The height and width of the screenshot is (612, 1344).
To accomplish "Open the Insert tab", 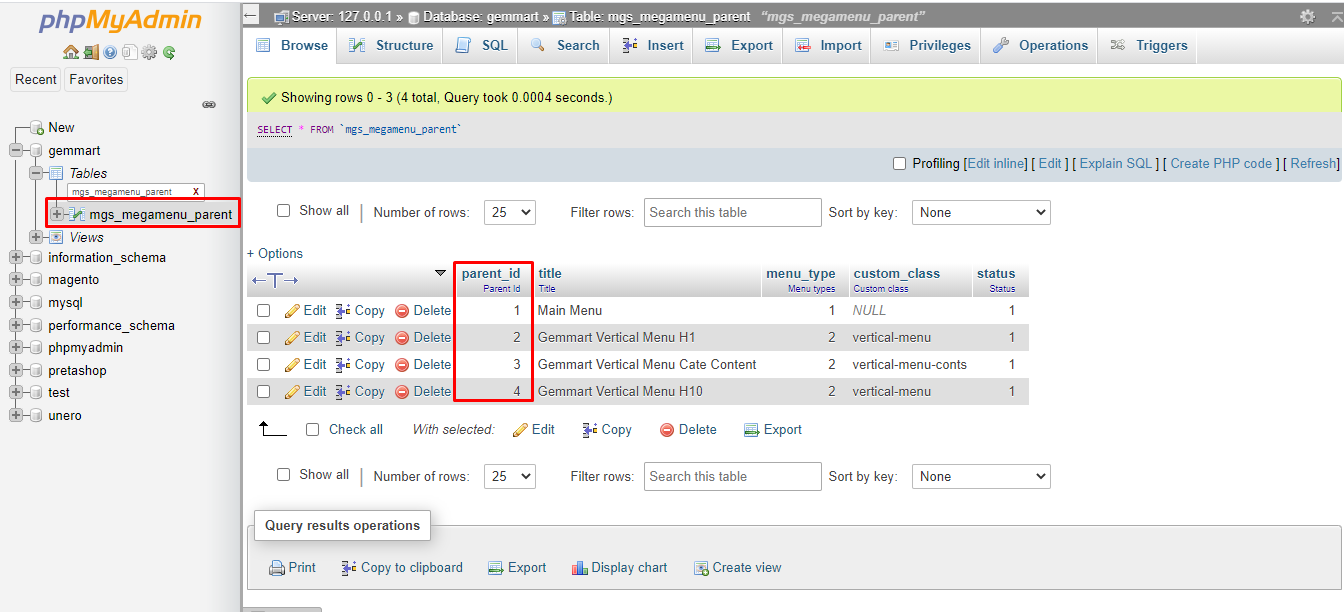I will 652,46.
